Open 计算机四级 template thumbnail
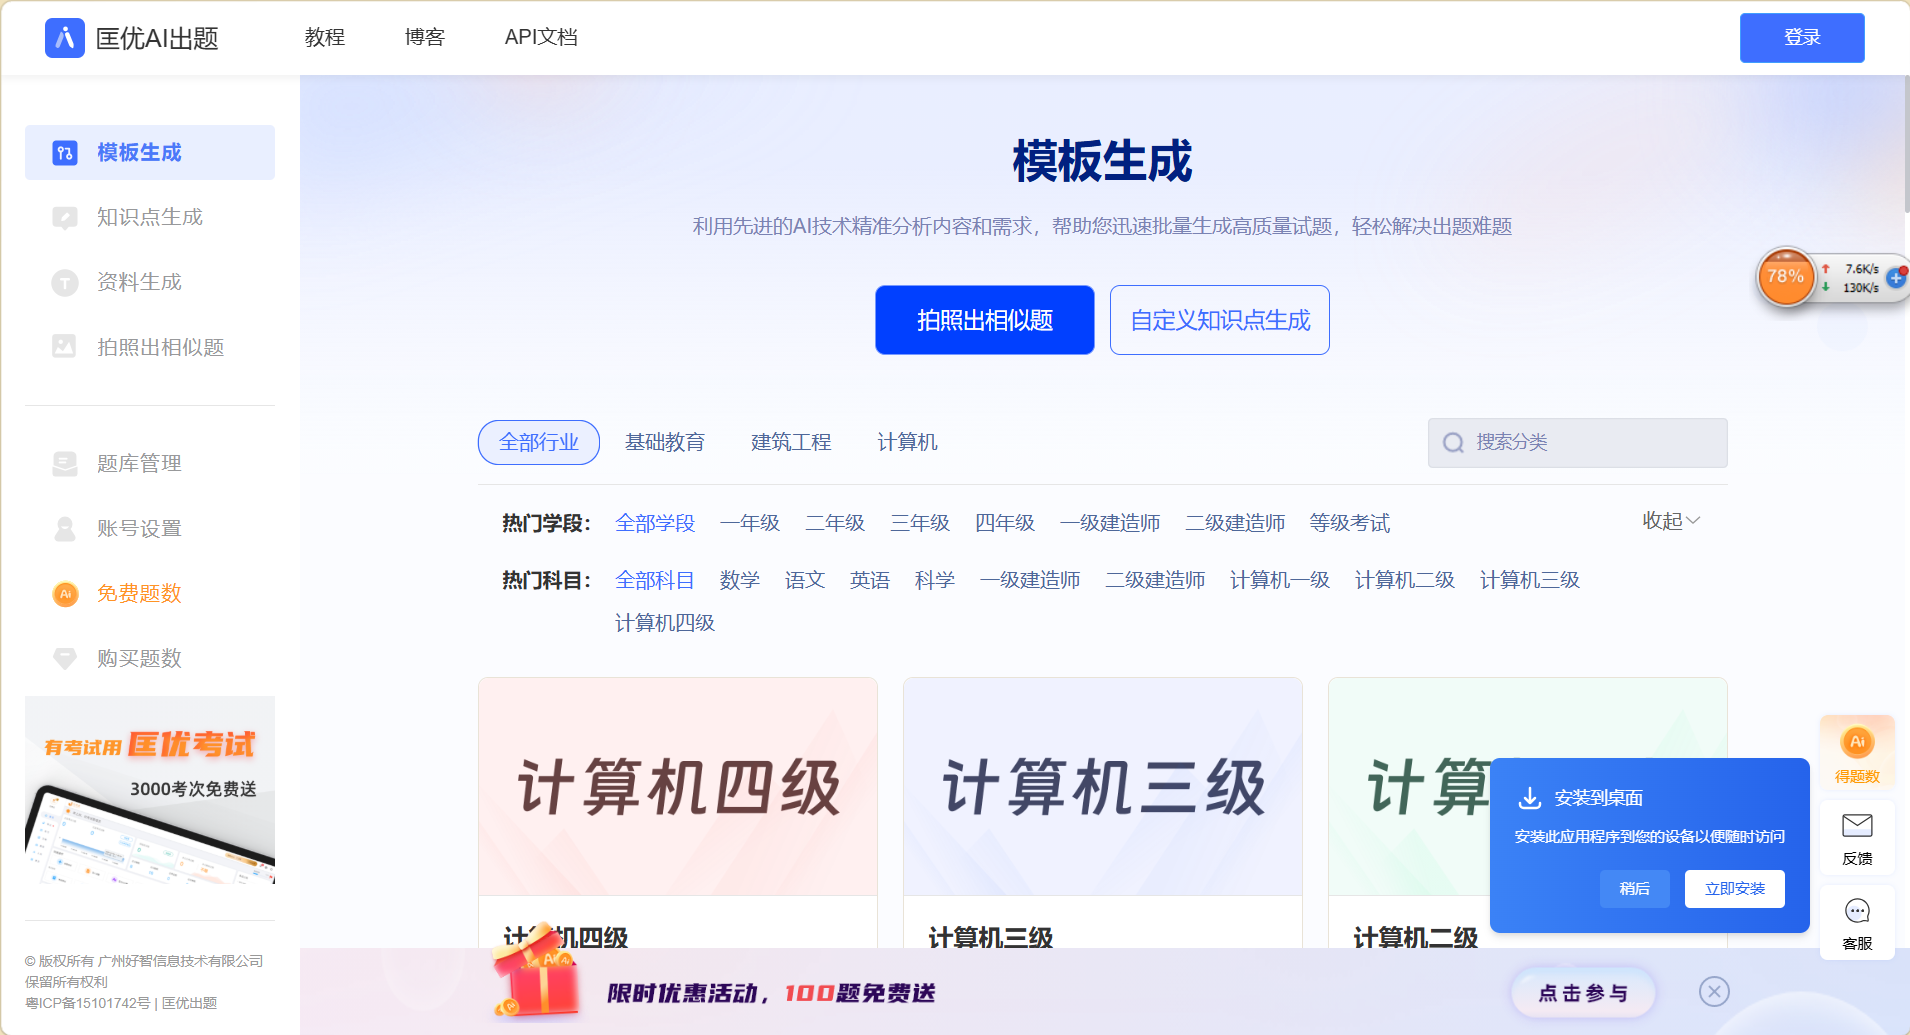Viewport: 1910px width, 1035px height. point(678,787)
